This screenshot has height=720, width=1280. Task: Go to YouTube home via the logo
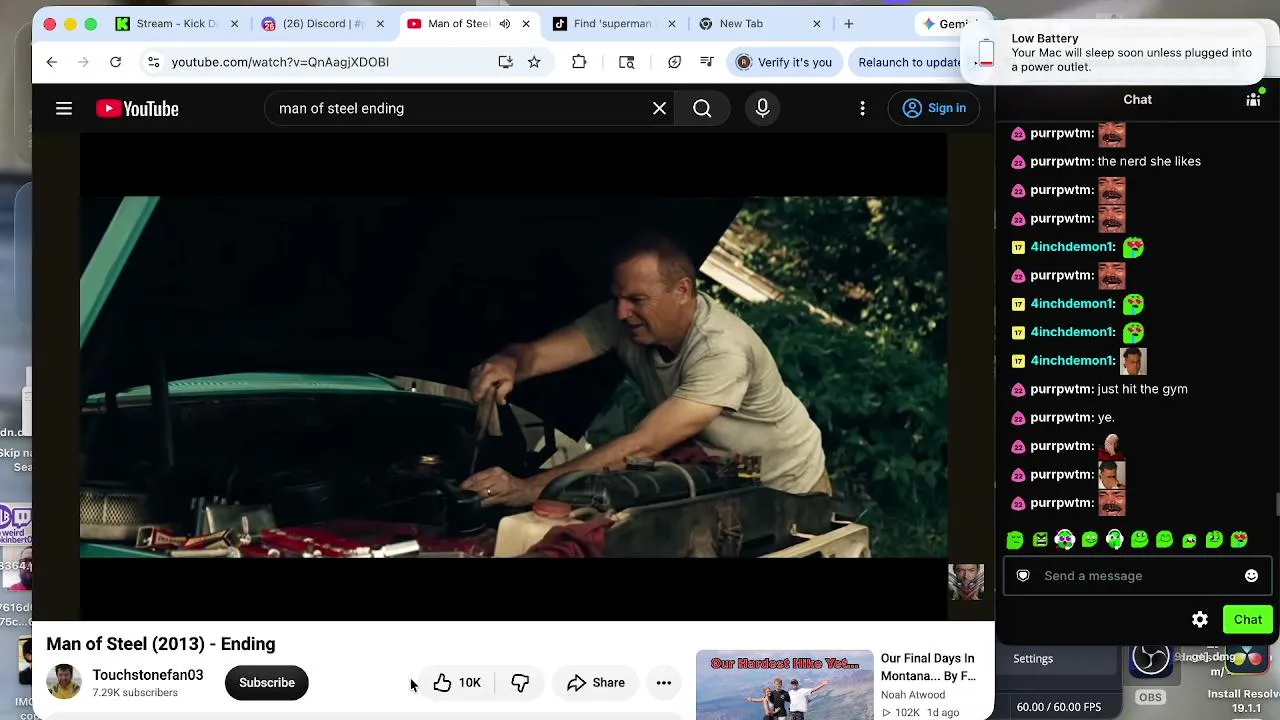(x=137, y=108)
